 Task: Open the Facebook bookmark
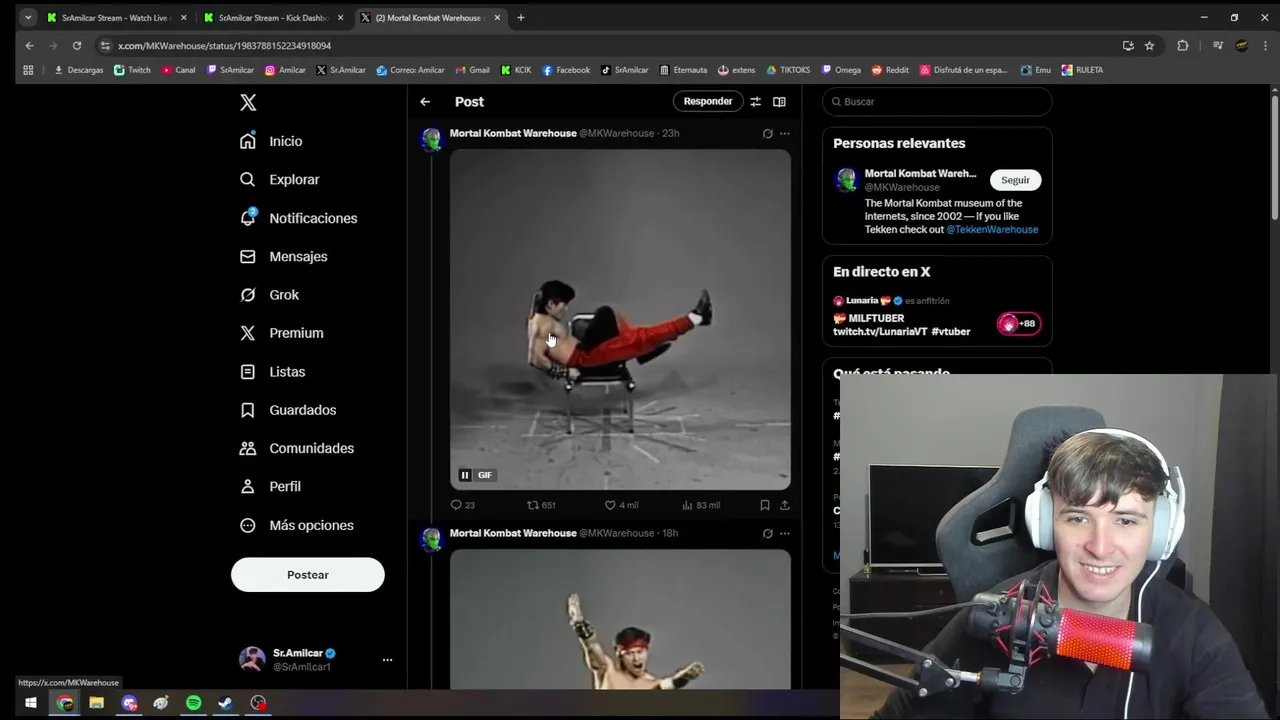click(x=566, y=70)
